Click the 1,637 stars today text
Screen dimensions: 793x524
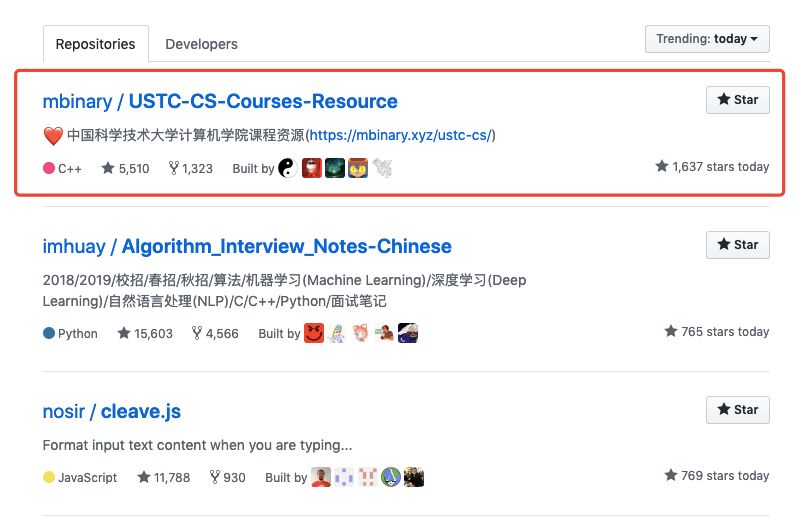(x=712, y=166)
